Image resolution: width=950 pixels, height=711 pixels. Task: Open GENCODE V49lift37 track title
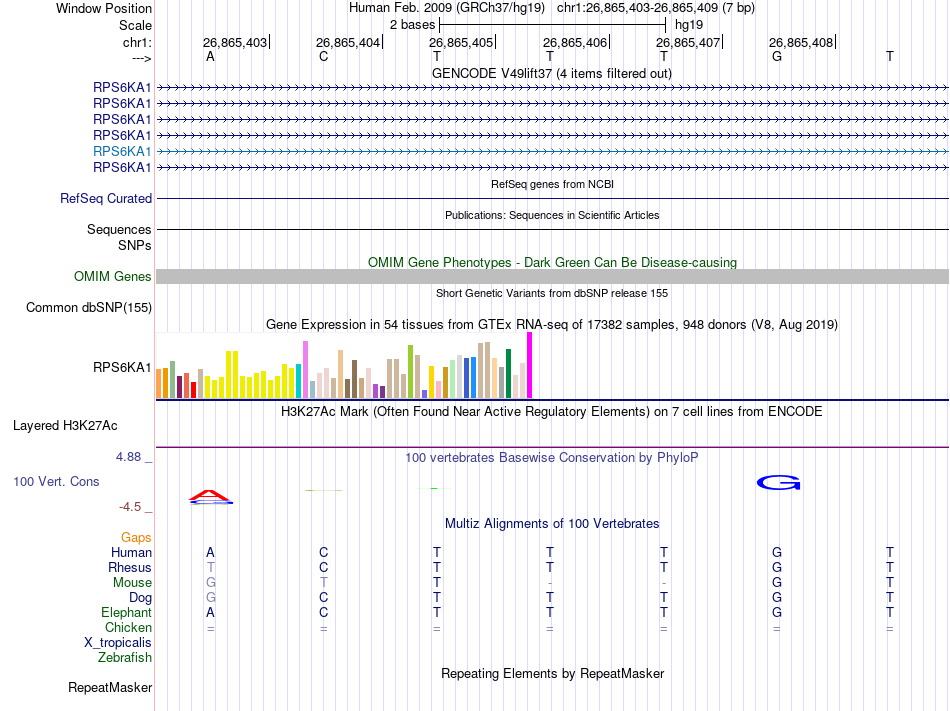[x=551, y=73]
